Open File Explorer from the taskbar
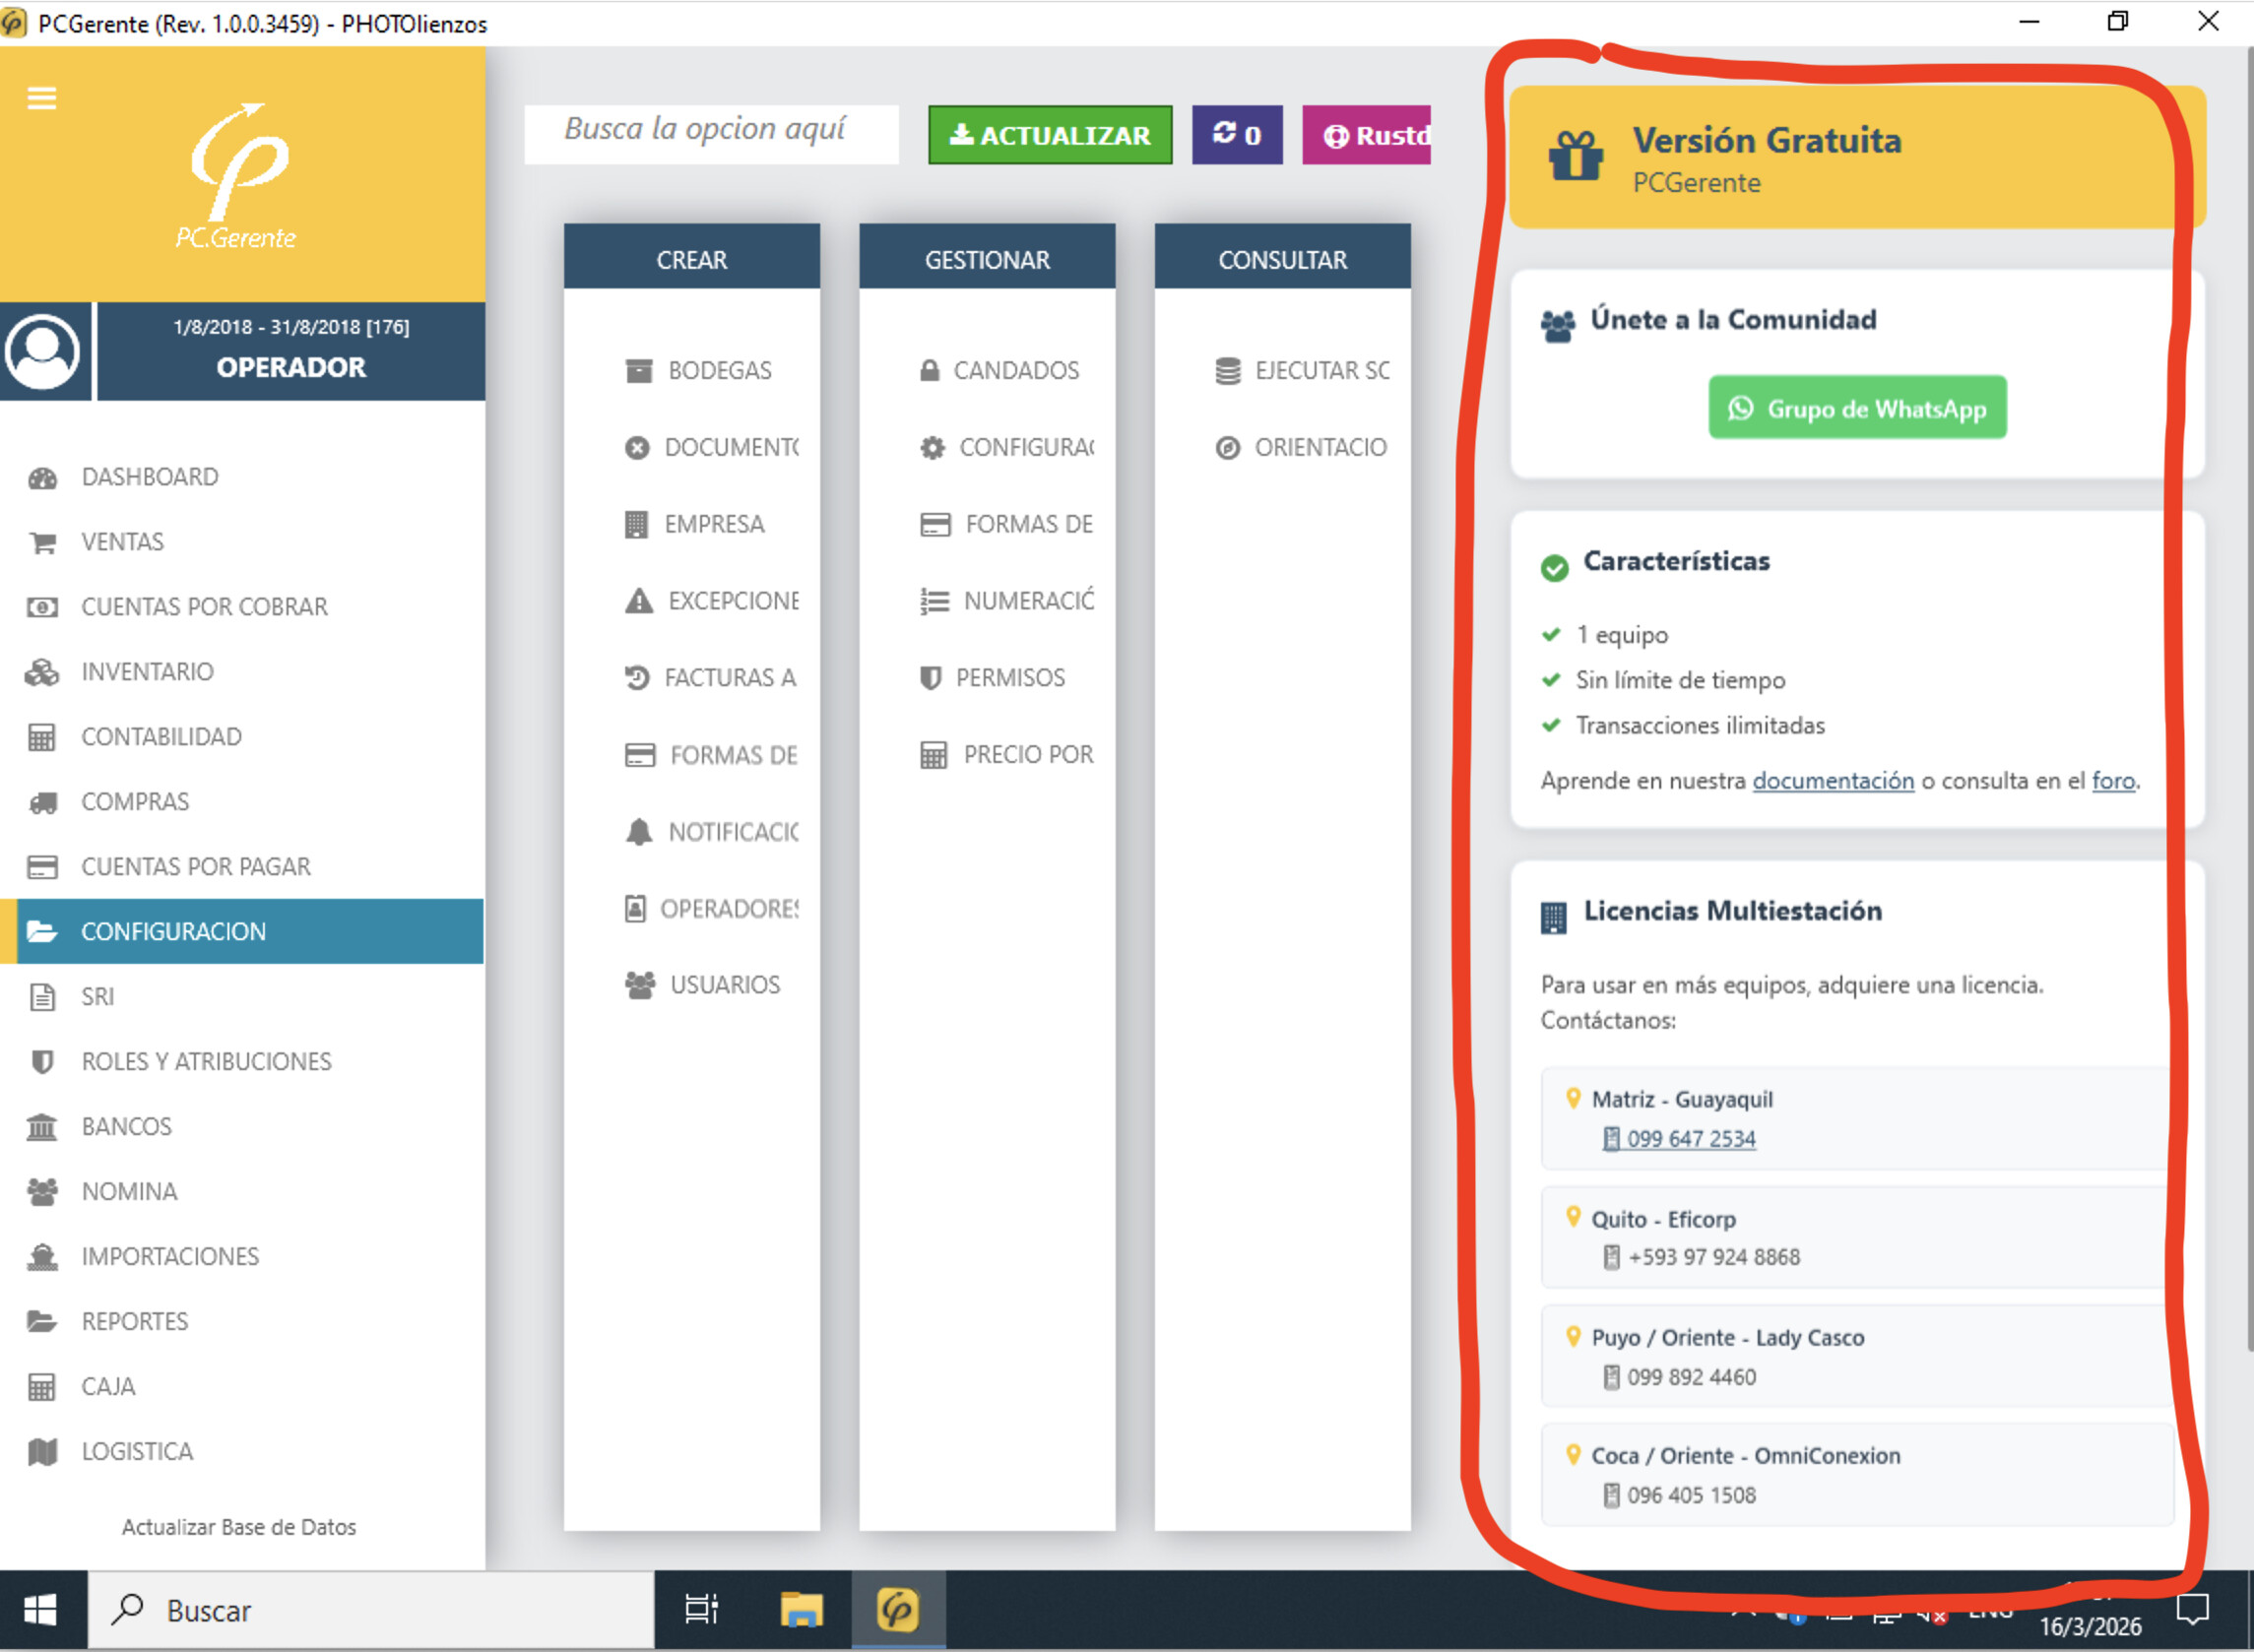This screenshot has height=1652, width=2254. [800, 1610]
